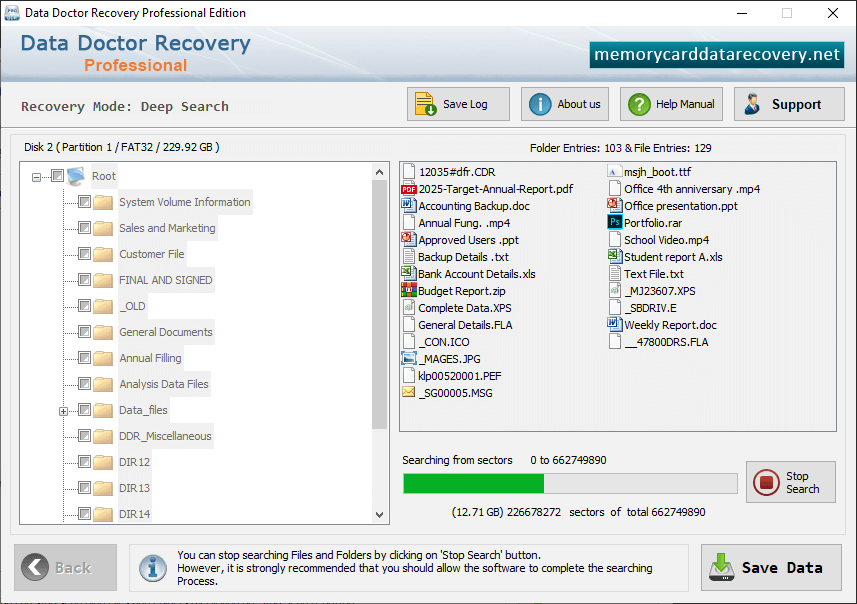Click the folder icon for Sales and Marketing
857x604 pixels.
[x=103, y=228]
